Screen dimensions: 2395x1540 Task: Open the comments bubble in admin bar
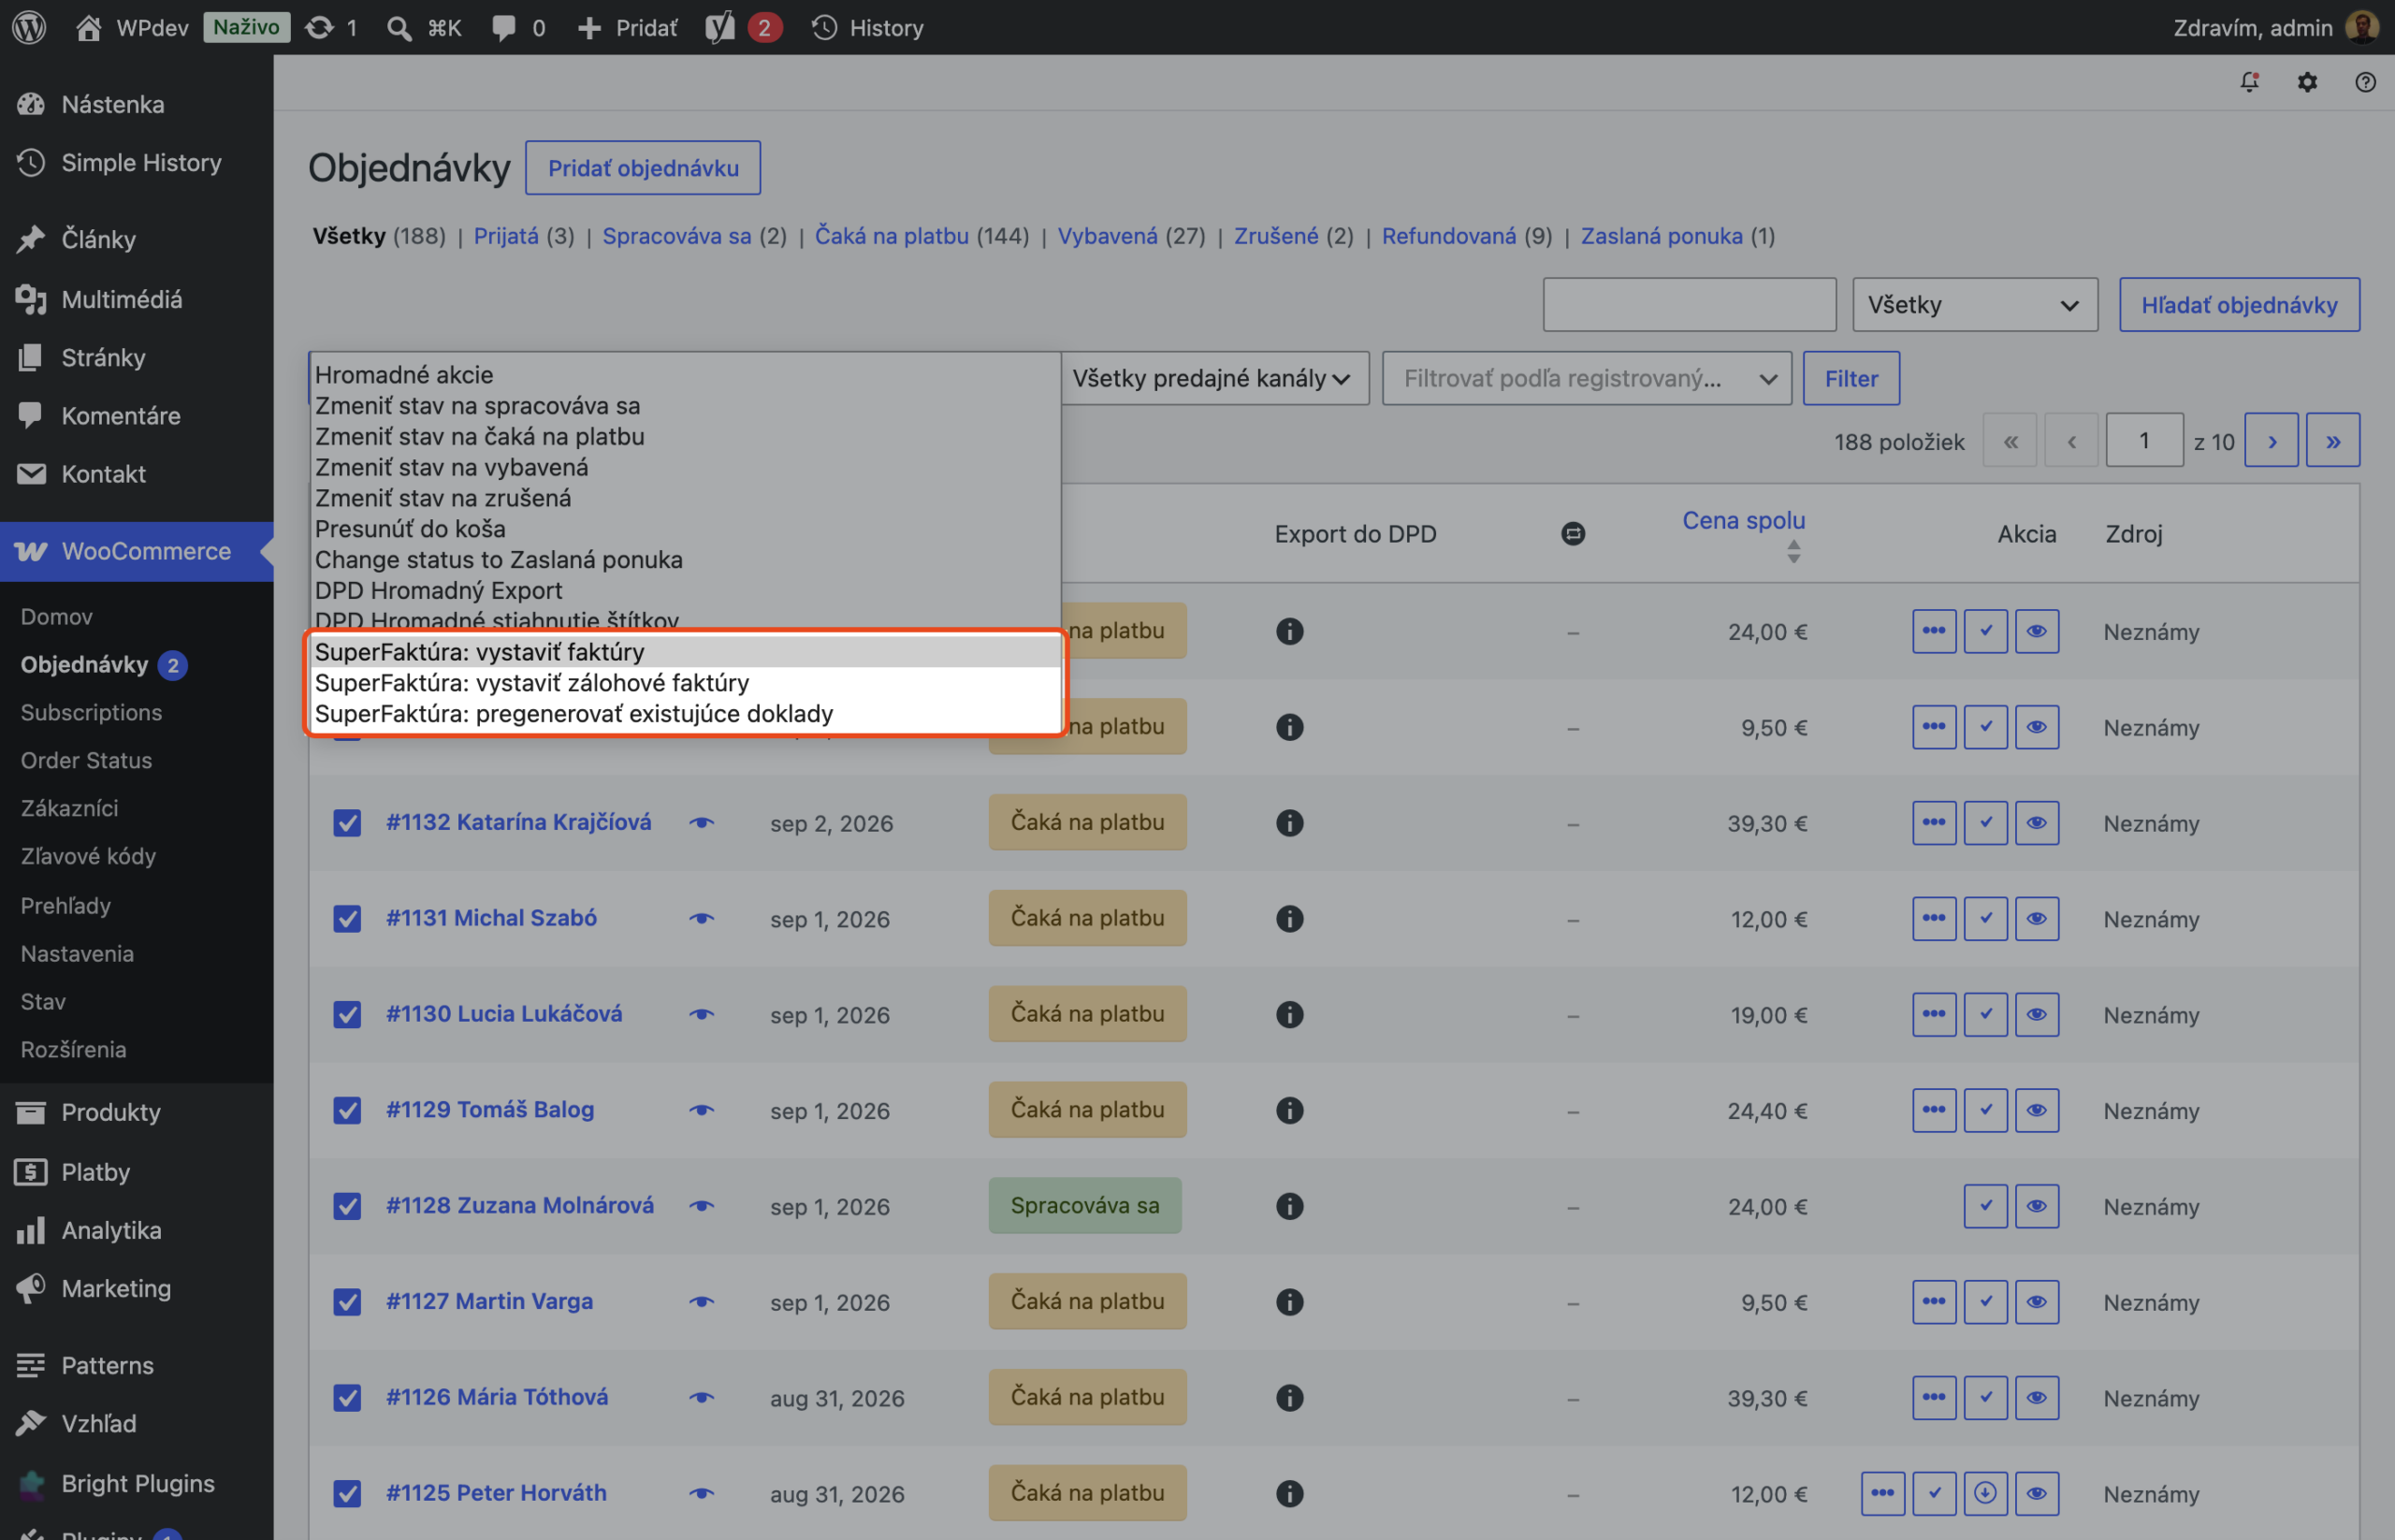pos(518,27)
